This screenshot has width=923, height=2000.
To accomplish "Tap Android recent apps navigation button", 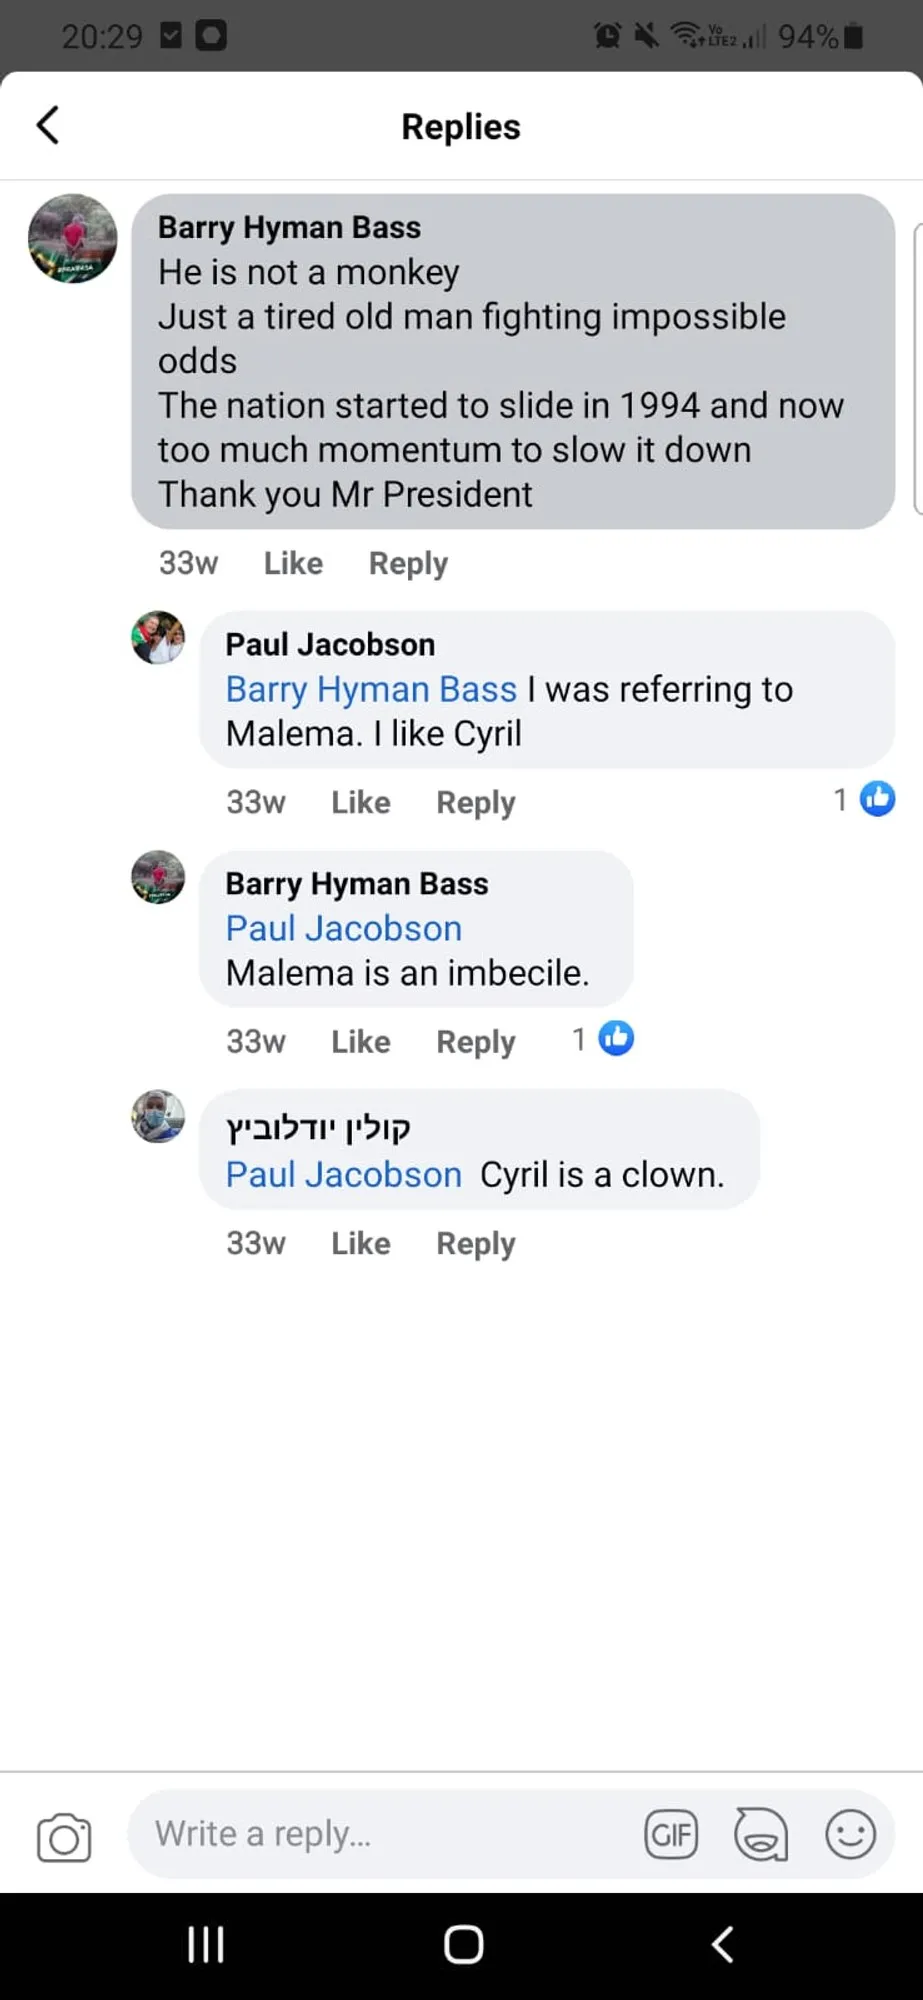I will [x=206, y=1945].
